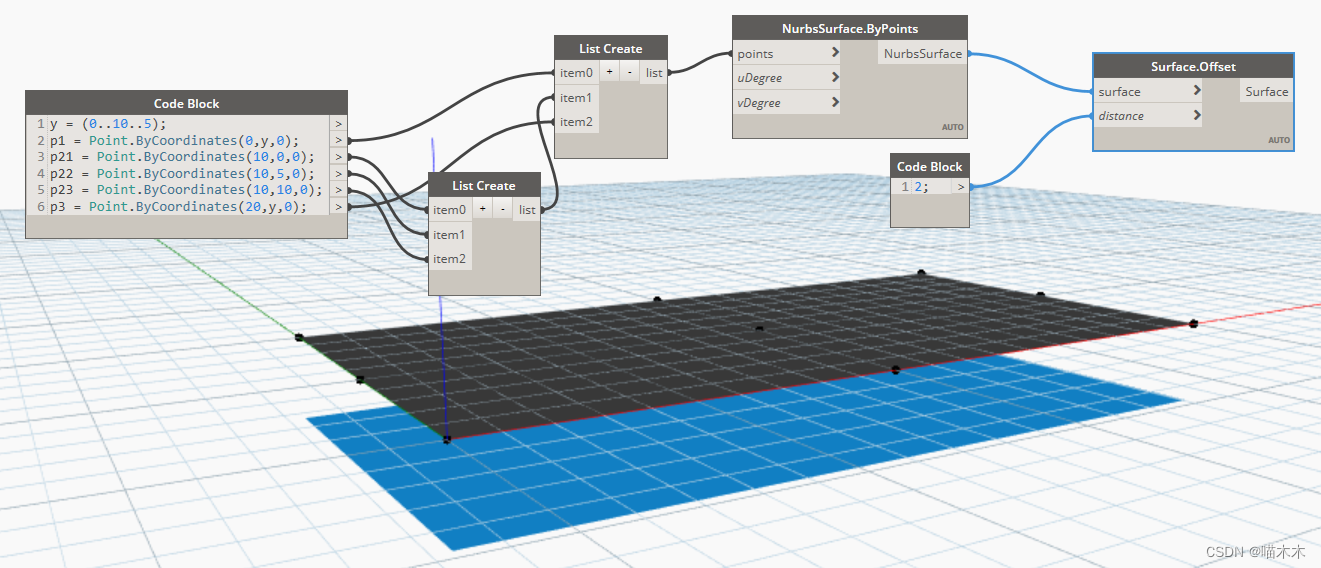This screenshot has height=568, width=1321.
Task: Select the item2 port of the lower List Create
Action: [449, 259]
